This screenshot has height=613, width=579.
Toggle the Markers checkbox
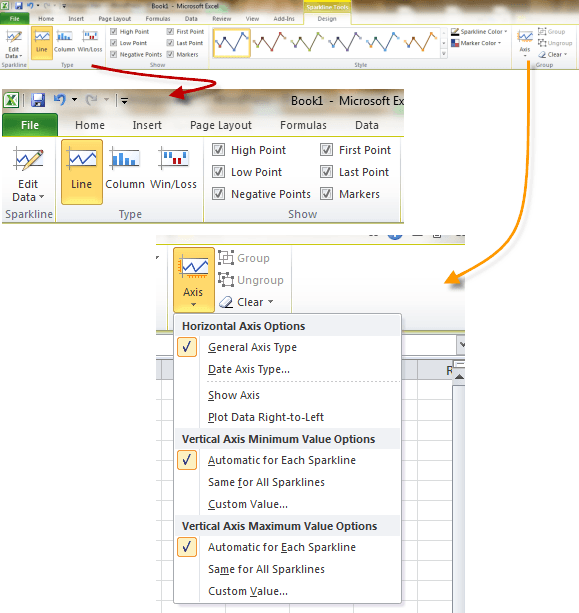[x=326, y=194]
